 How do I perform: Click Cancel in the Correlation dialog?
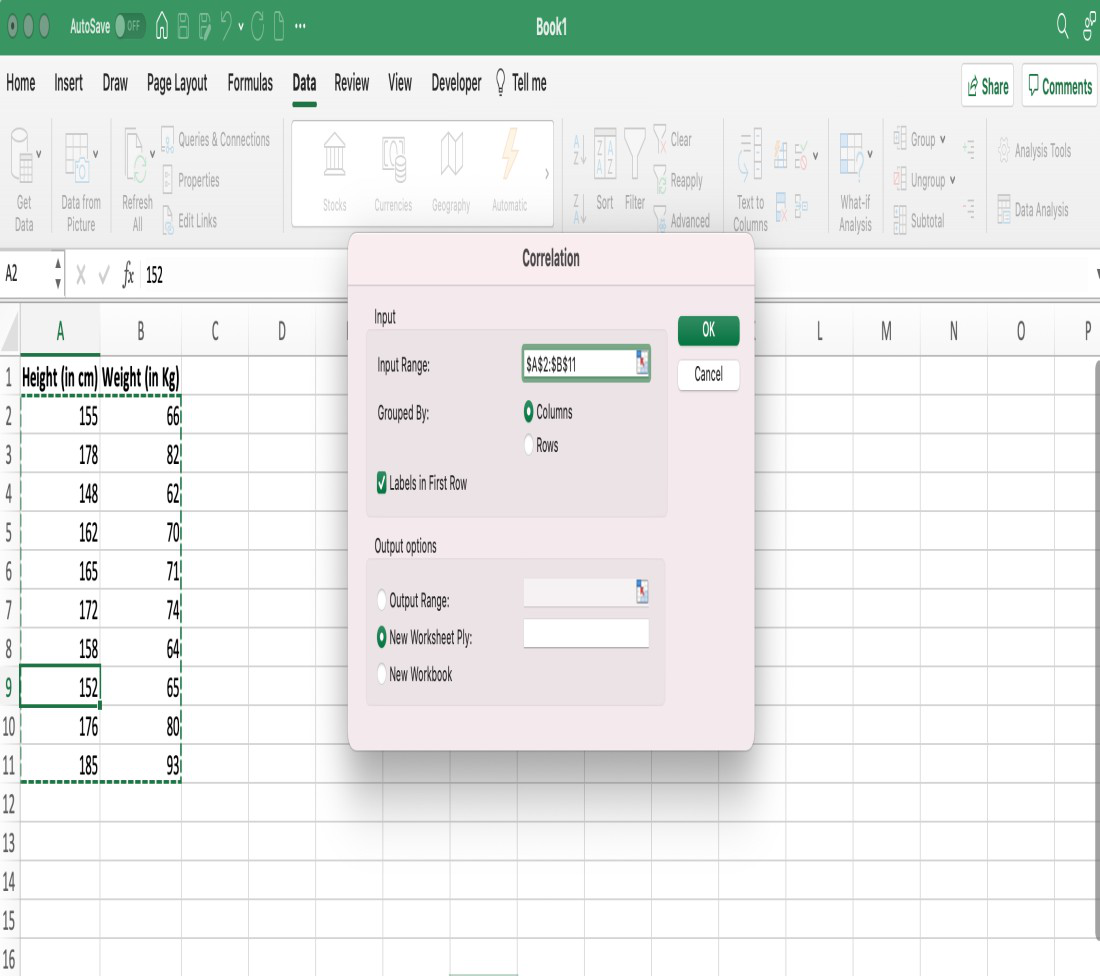coord(709,374)
